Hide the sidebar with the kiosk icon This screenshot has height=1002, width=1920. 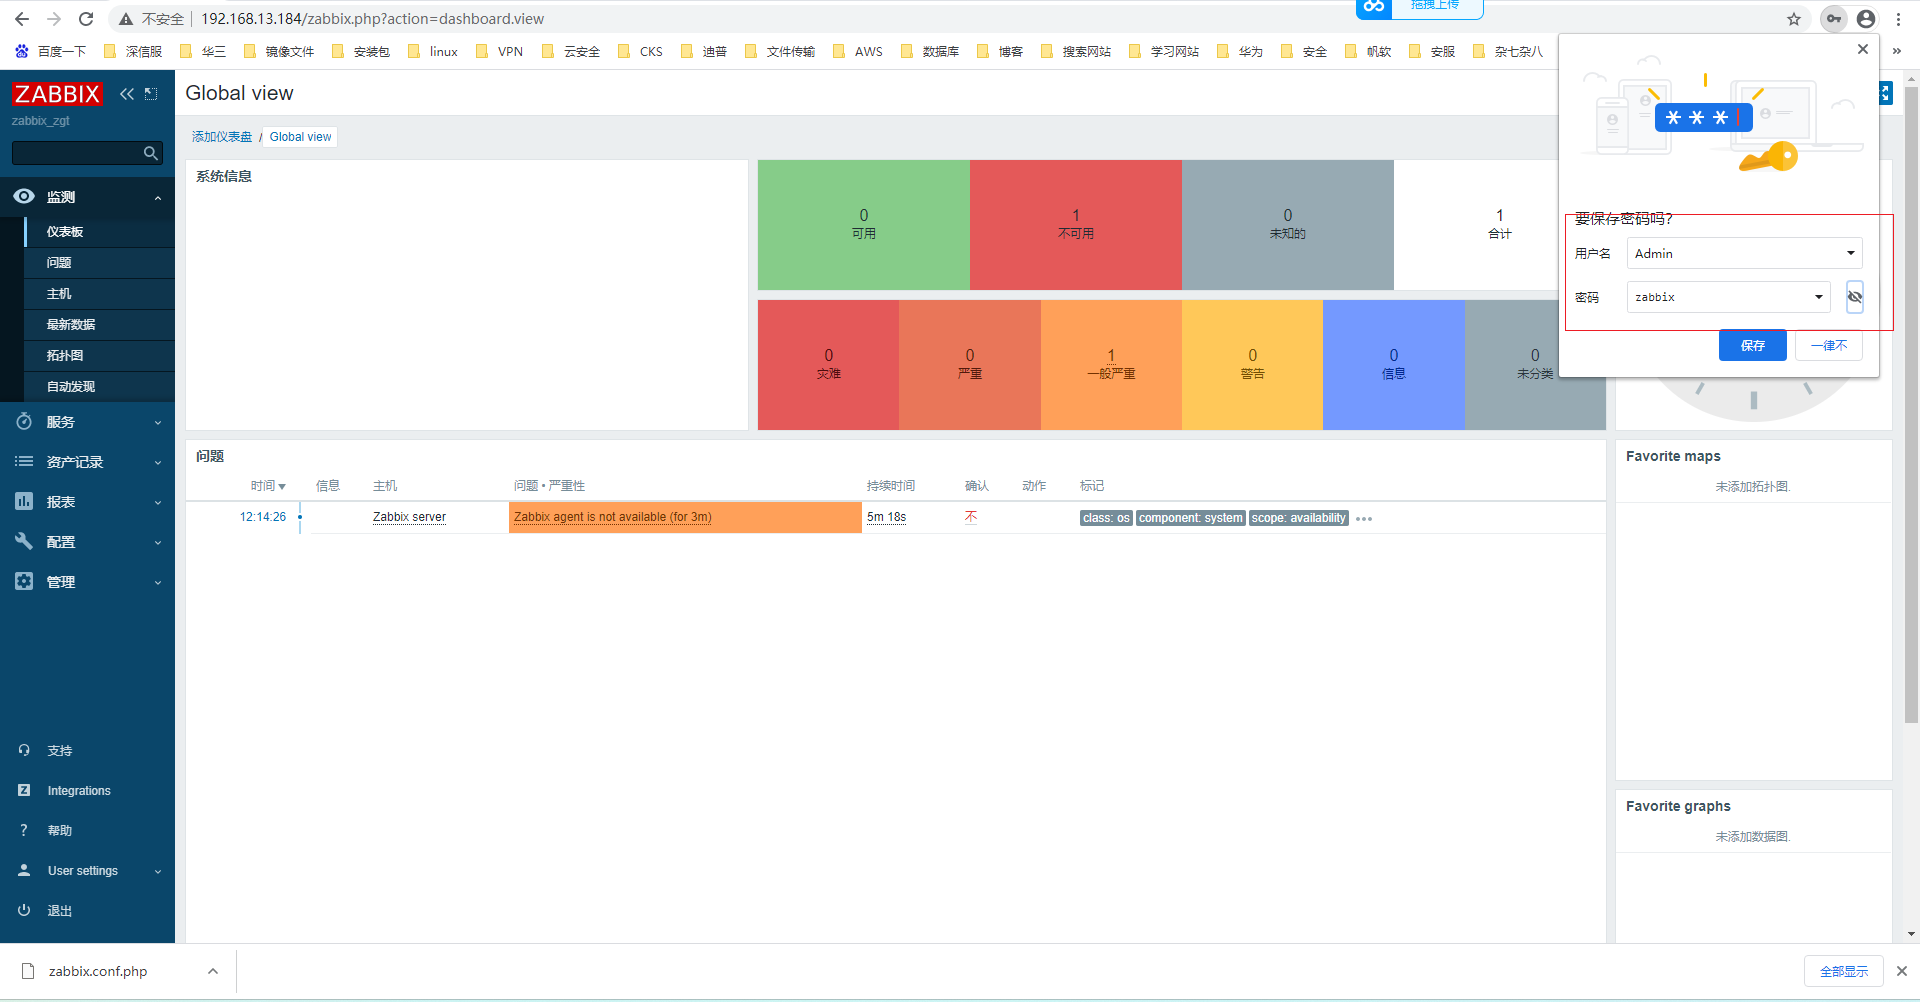coord(151,94)
